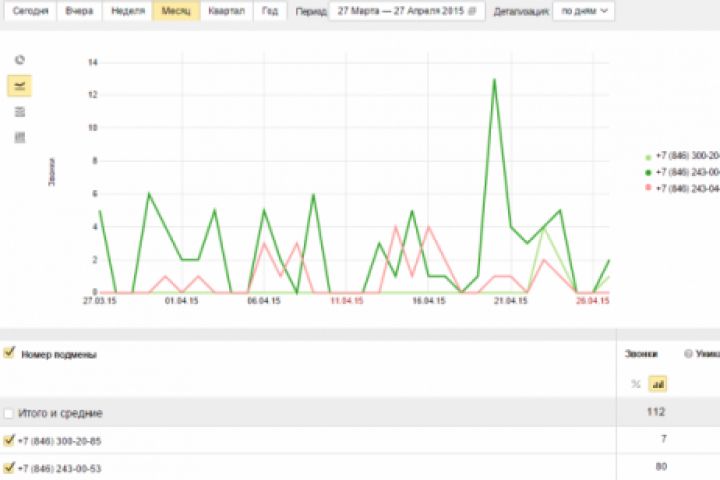This screenshot has height=480, width=720.
Task: Toggle light green legend marker for +7 (846) 300-20
Action: tap(648, 157)
